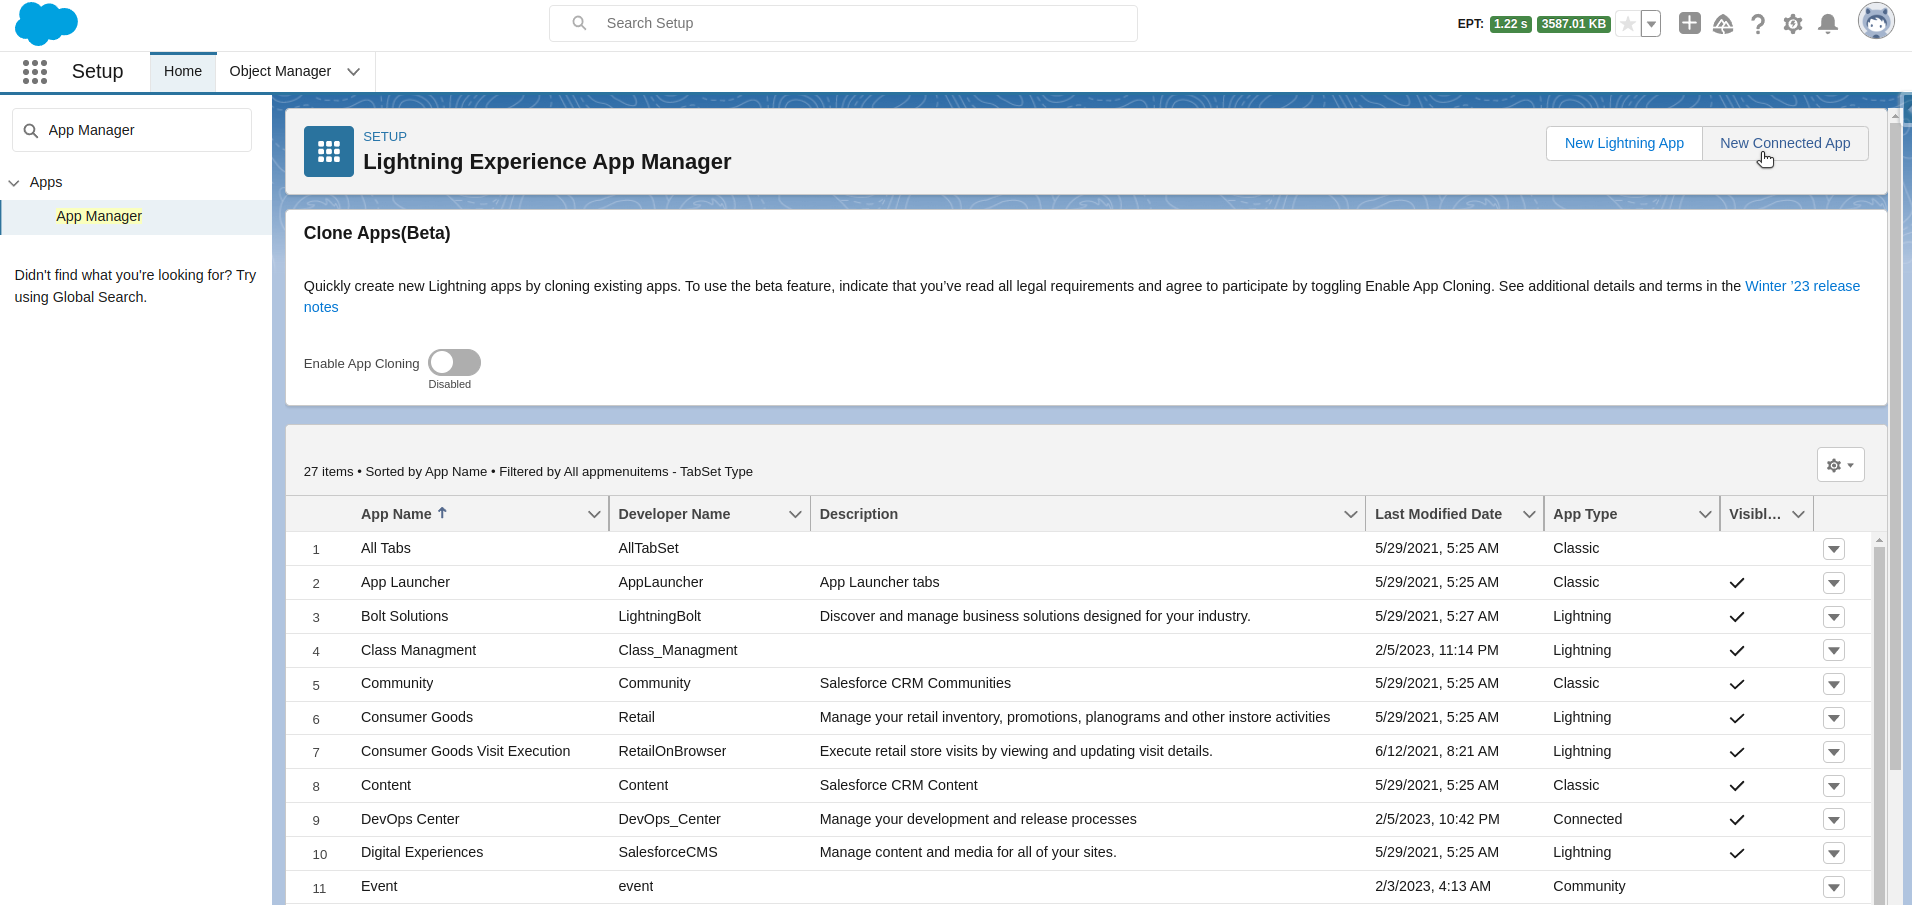Screen dimensions: 1912x905
Task: Click the SalesforceCMS developer name
Action: 668,852
